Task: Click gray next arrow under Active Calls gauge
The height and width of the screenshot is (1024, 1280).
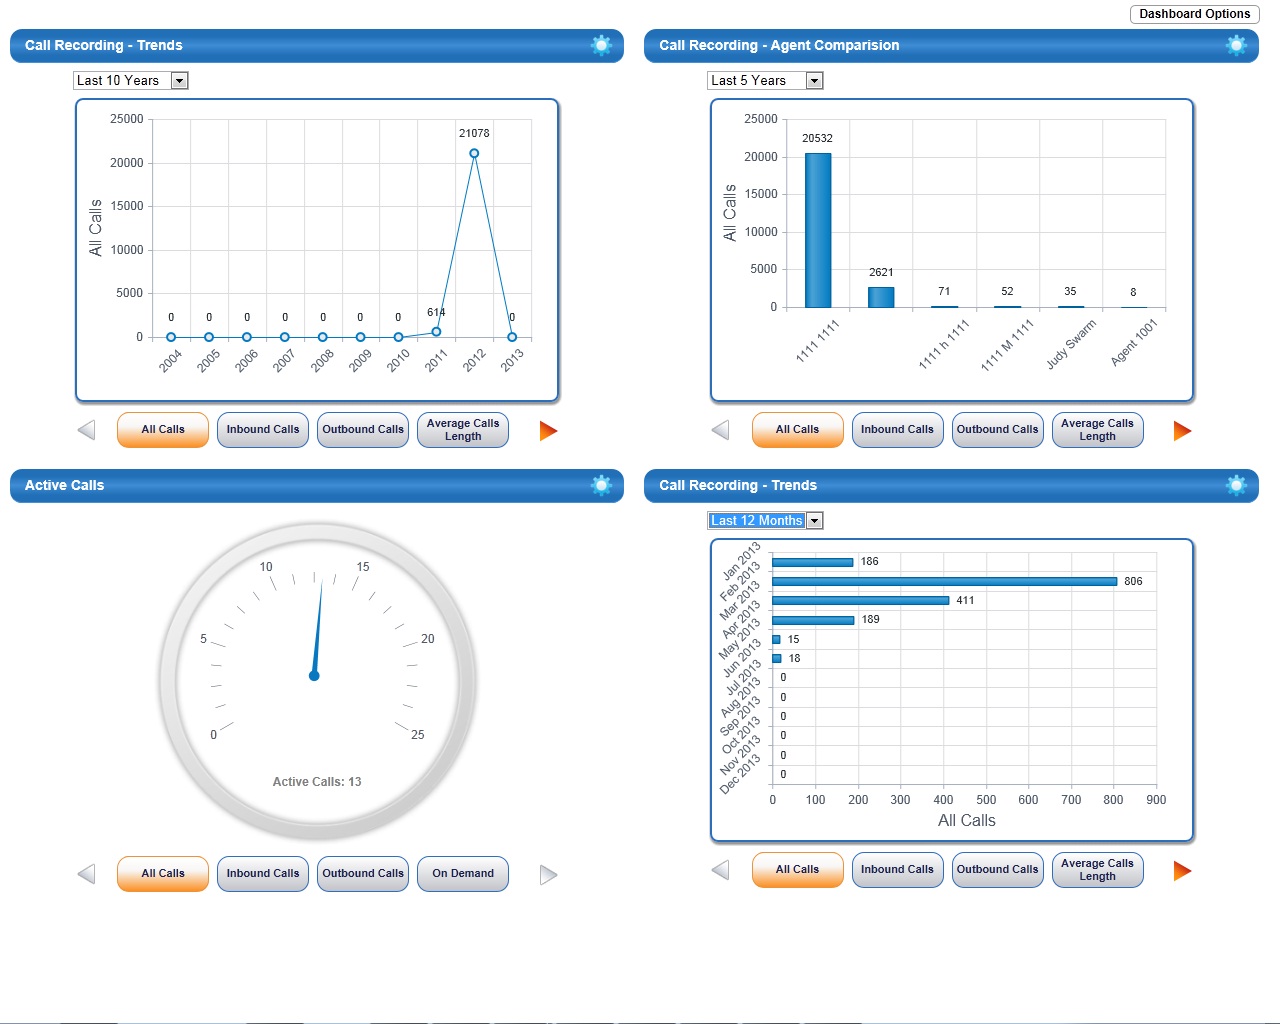Action: tap(548, 875)
